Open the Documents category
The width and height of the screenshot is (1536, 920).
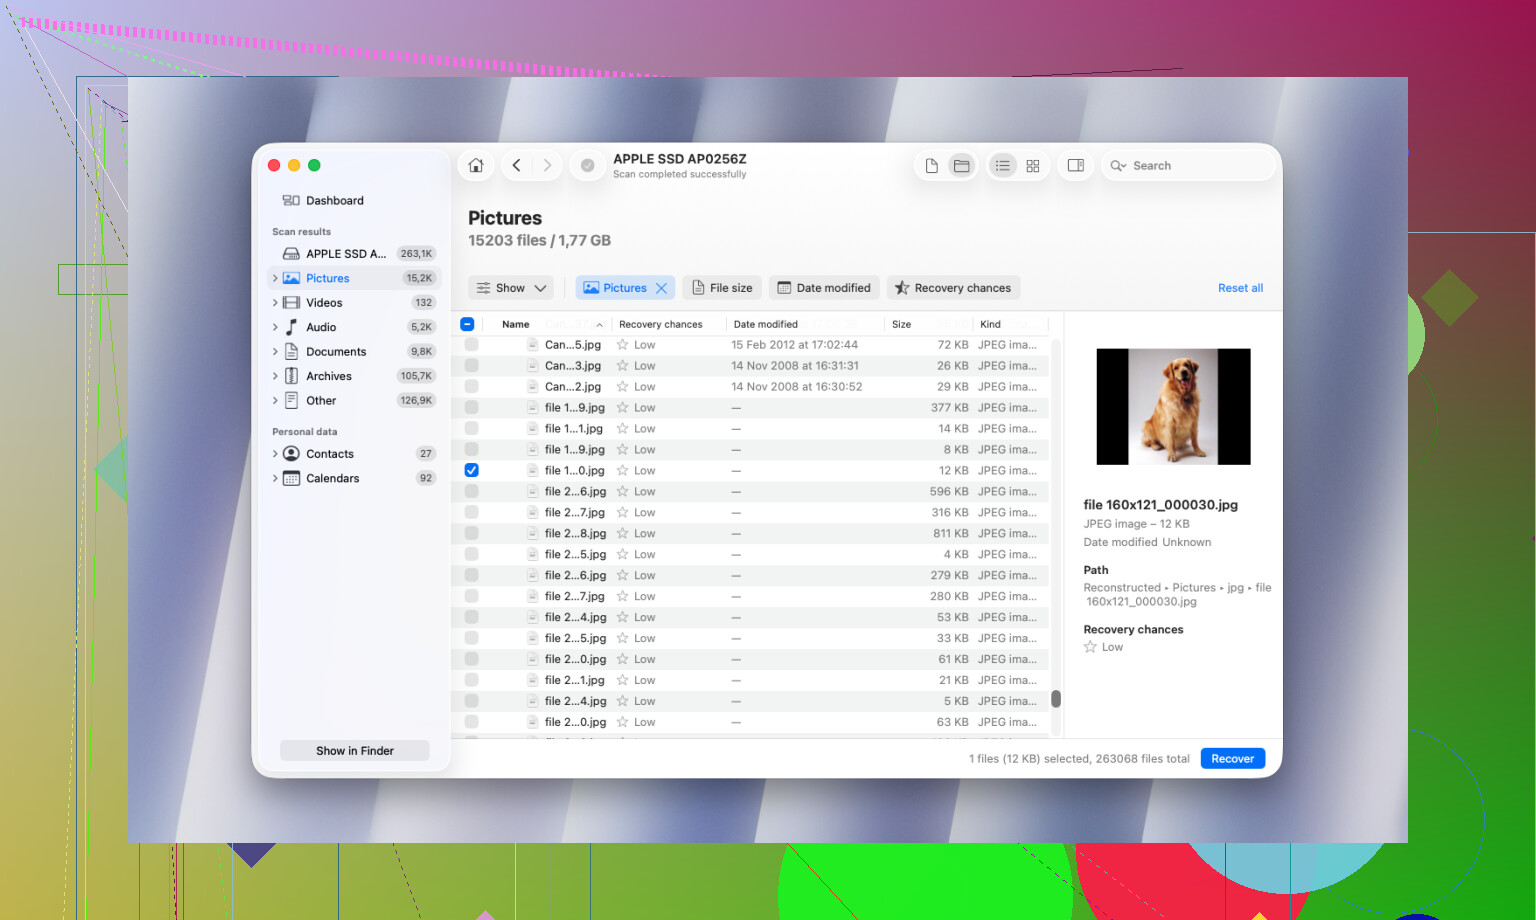pos(356,352)
